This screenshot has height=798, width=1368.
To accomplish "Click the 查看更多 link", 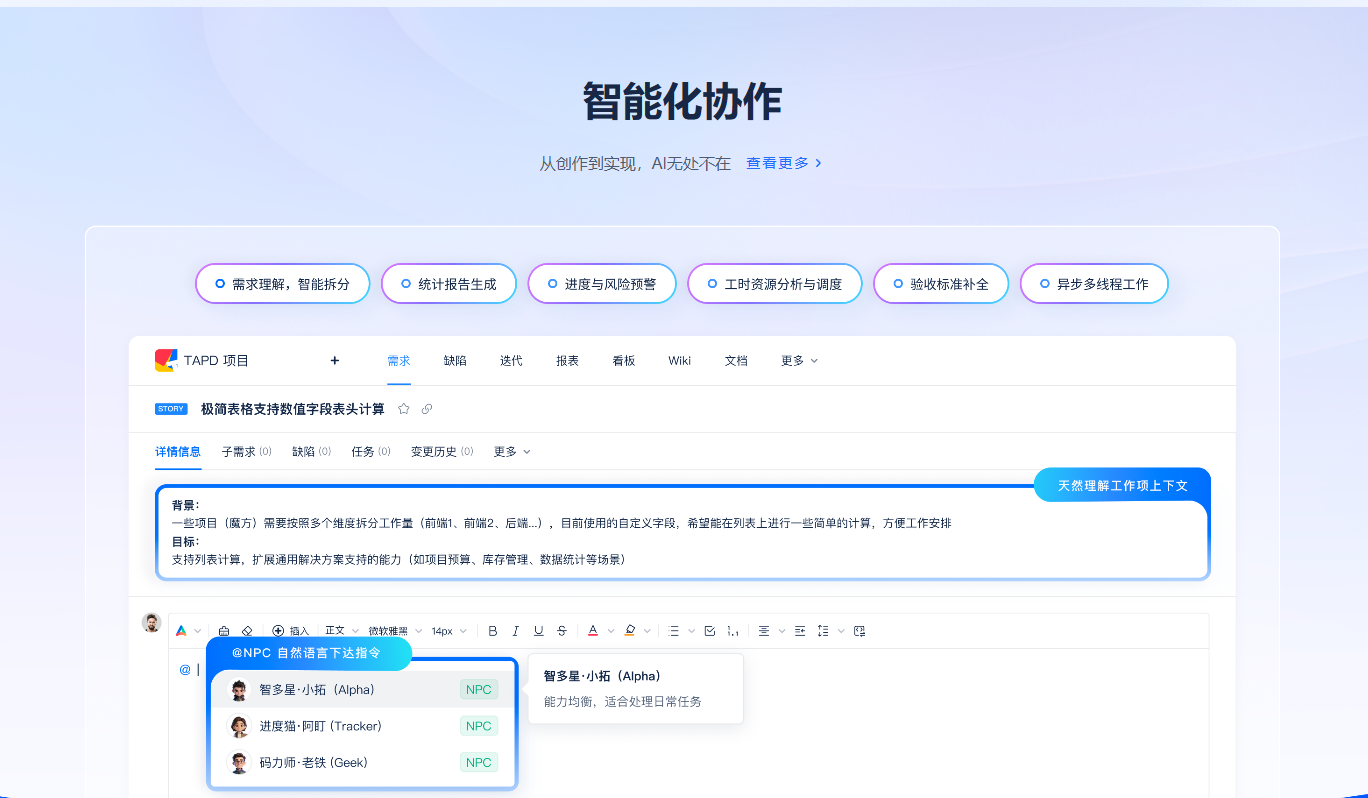I will tap(785, 163).
